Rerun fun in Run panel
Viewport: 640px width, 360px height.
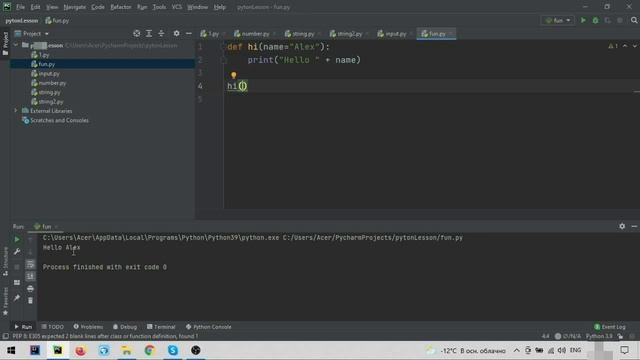pyautogui.click(x=17, y=239)
